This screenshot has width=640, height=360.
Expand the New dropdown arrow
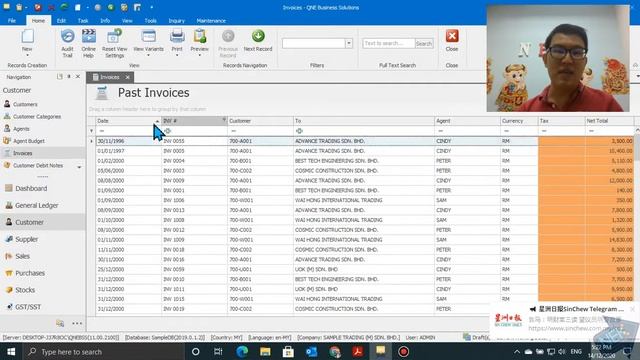coord(27,55)
